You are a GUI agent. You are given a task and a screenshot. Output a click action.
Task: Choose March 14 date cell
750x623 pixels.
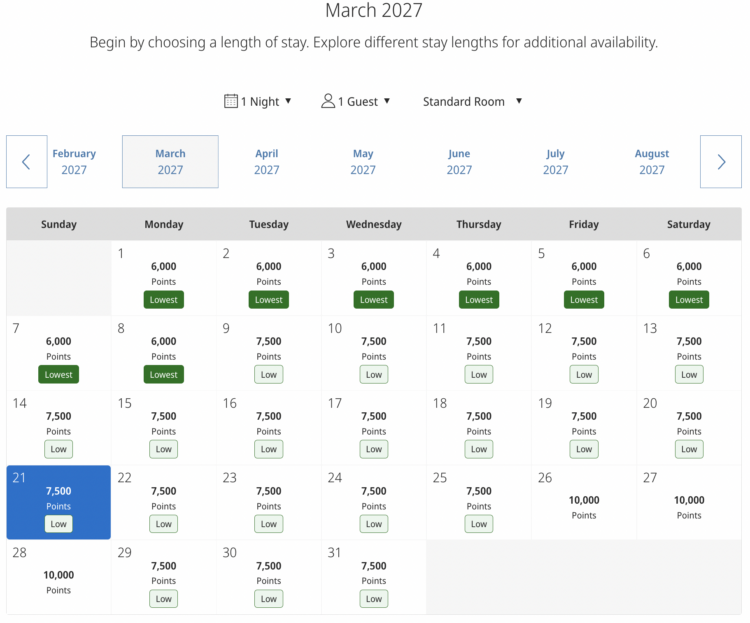click(59, 428)
